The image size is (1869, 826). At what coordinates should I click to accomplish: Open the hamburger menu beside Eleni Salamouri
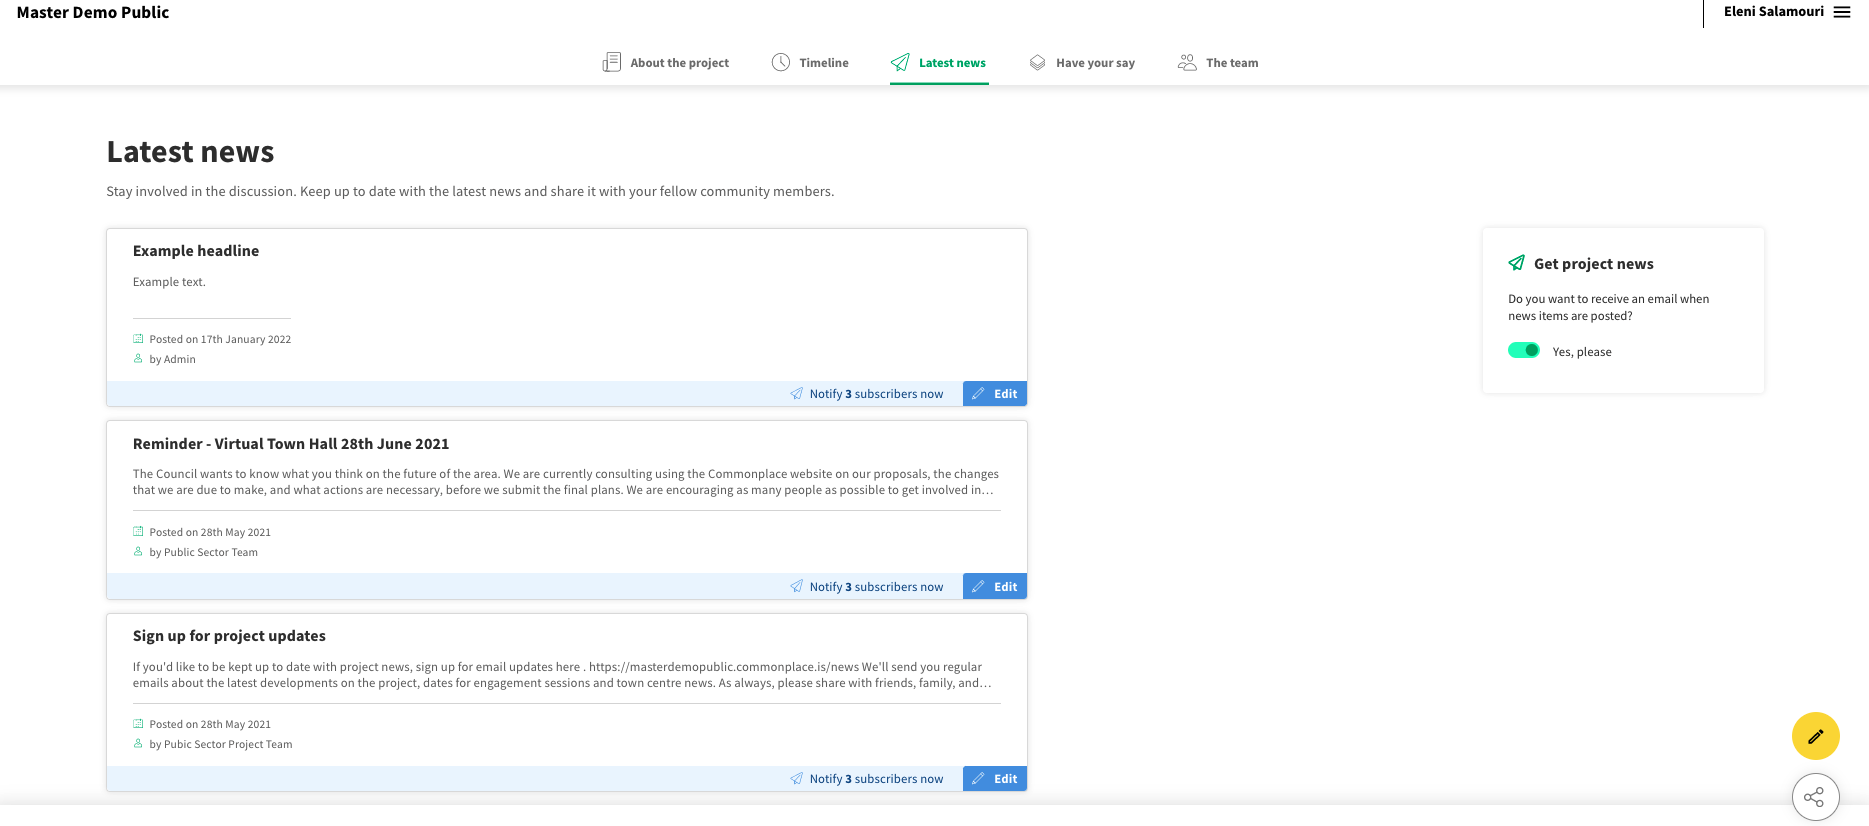[1842, 12]
